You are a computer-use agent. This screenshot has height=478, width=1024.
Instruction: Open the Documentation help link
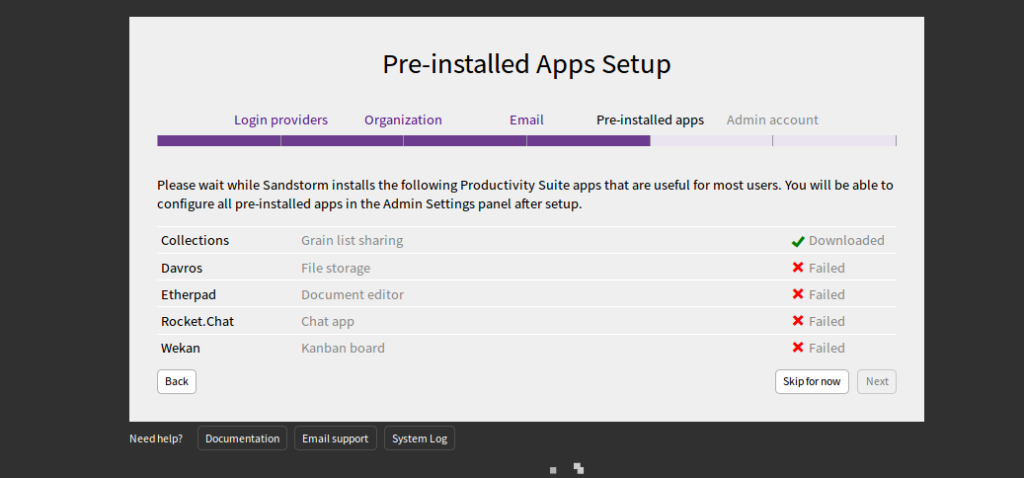coord(242,439)
